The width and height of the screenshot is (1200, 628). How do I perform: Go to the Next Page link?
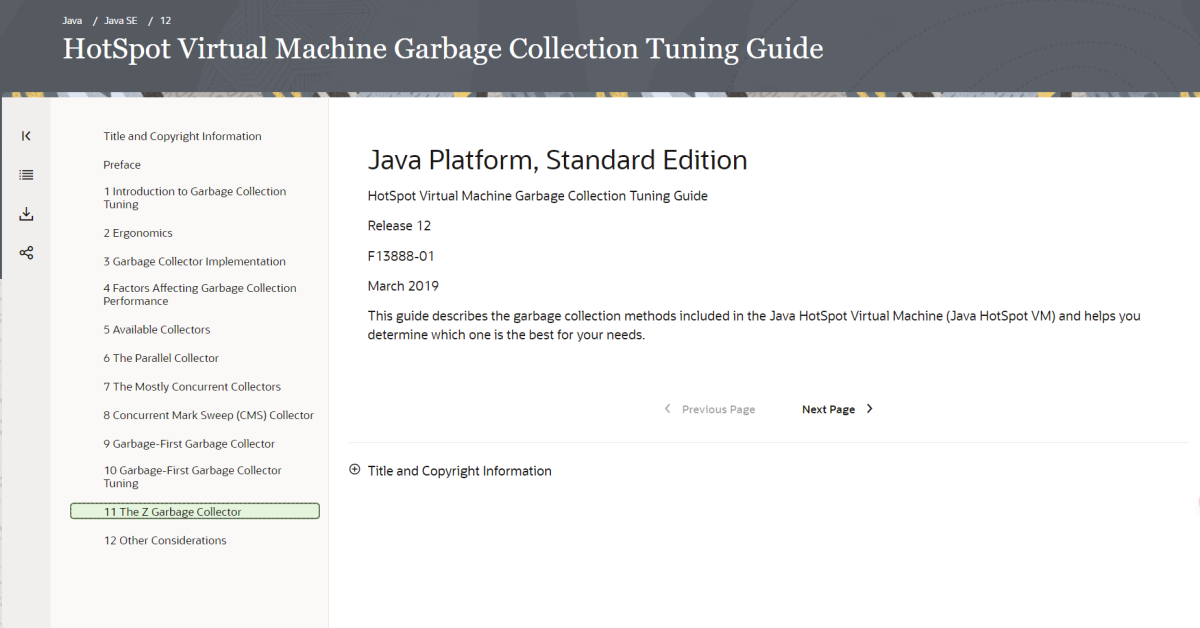point(828,409)
